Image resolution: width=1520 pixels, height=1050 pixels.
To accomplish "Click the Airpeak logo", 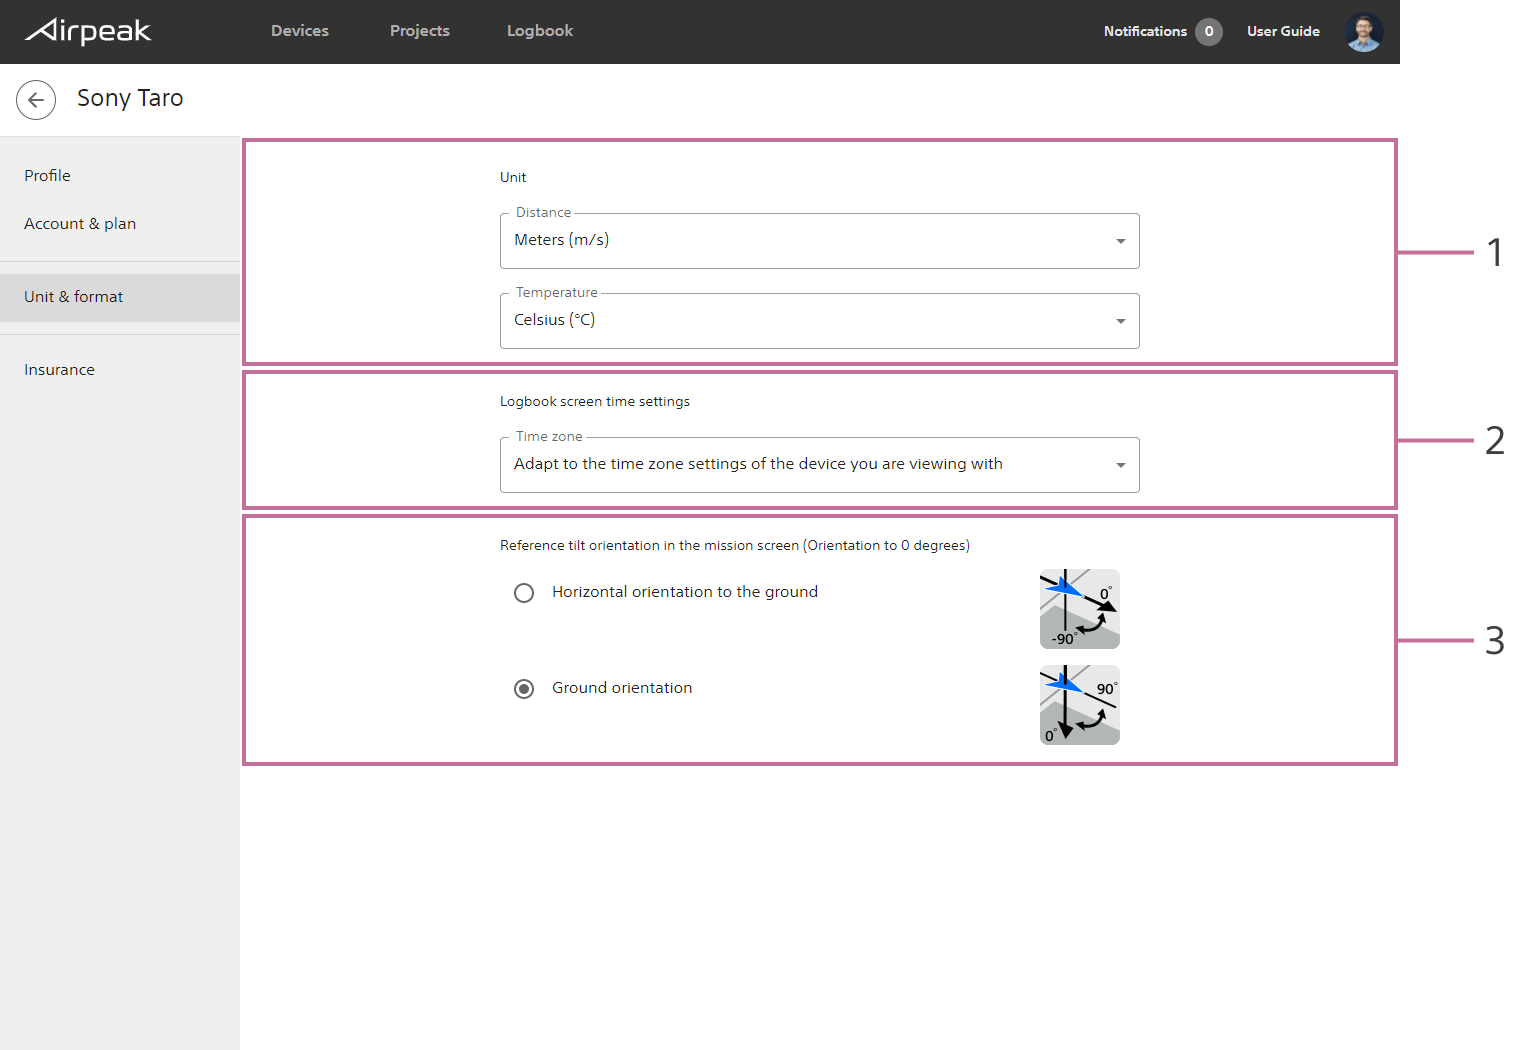I will point(88,31).
